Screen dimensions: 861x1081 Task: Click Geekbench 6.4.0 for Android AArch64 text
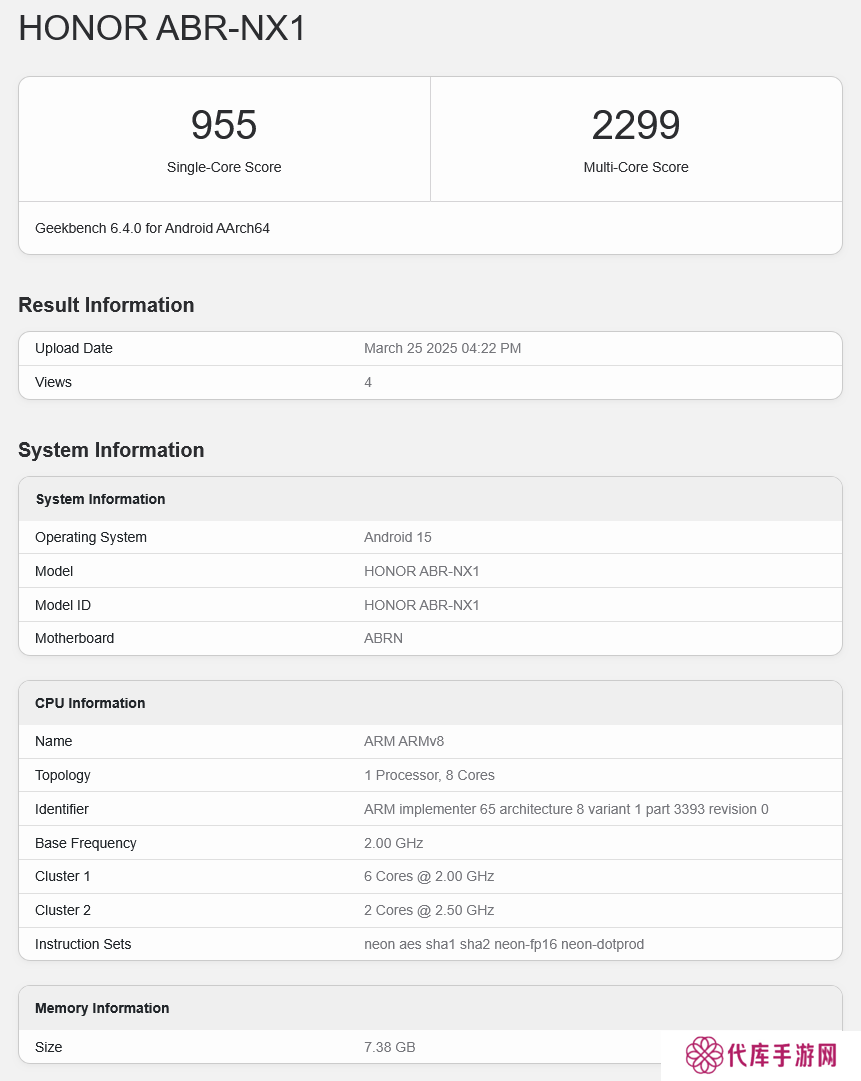click(152, 228)
